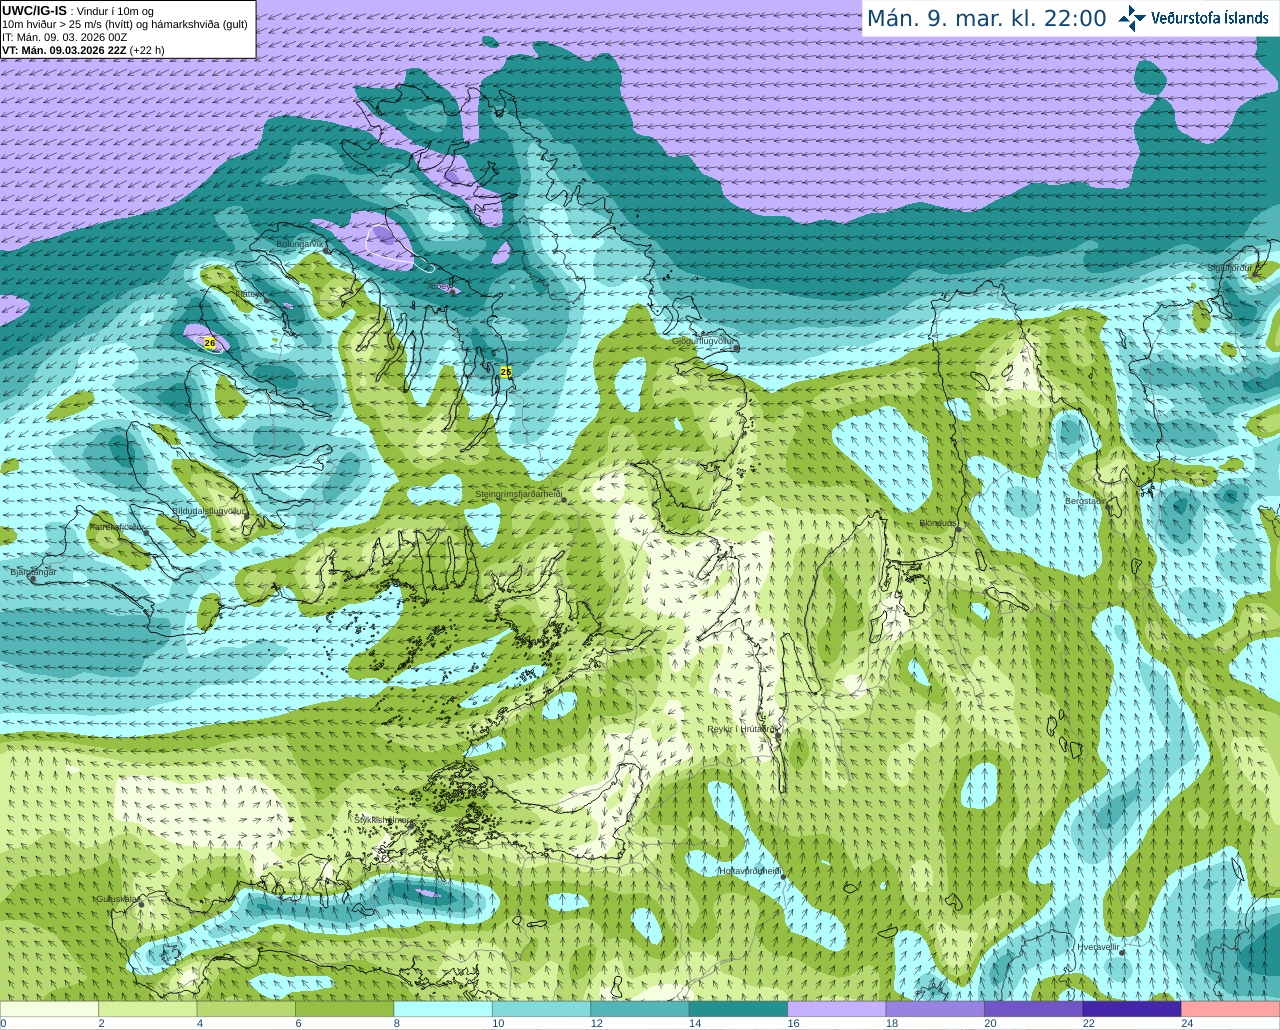This screenshot has height=1030, width=1280.
Task: Select the 16–18 m/s lavender swatch
Action: [x=837, y=1009]
